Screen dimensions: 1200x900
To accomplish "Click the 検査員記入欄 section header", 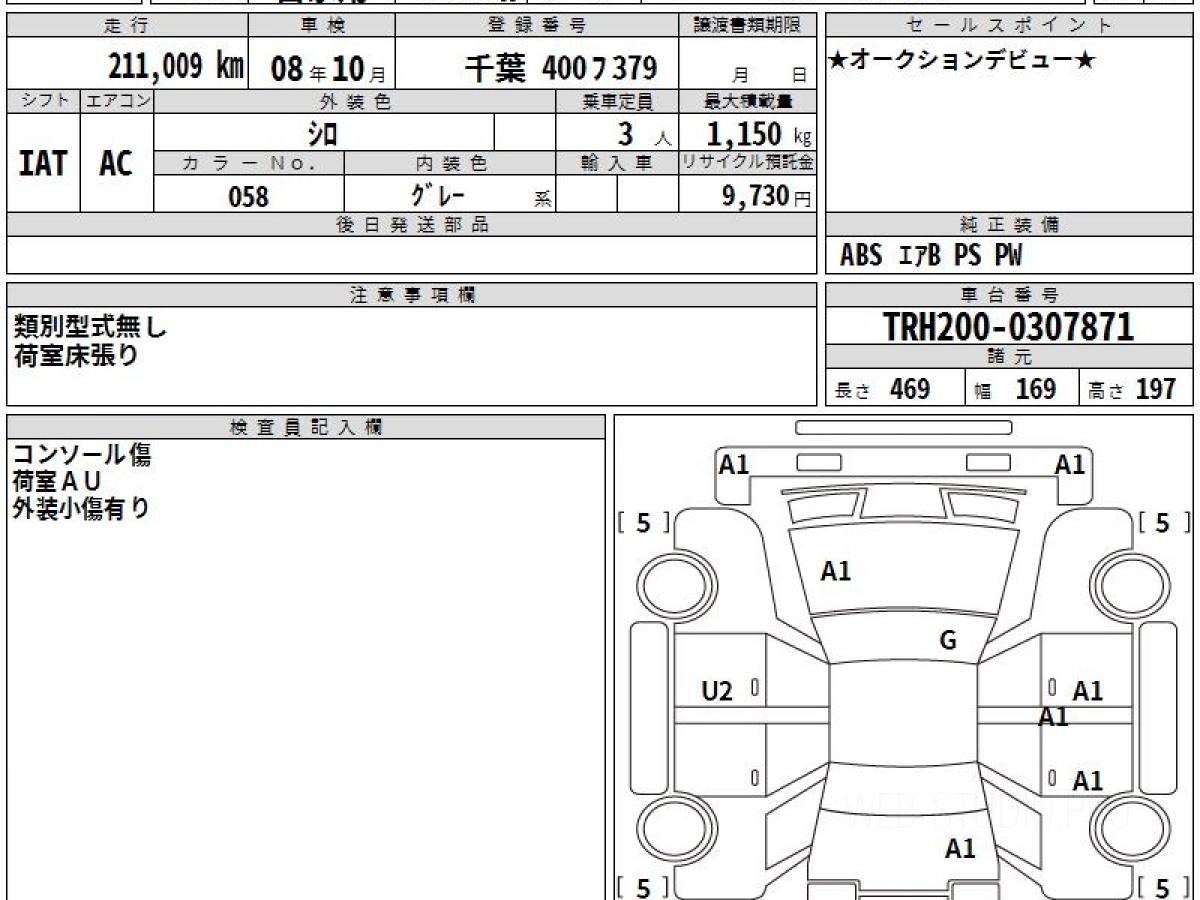I will tap(306, 427).
